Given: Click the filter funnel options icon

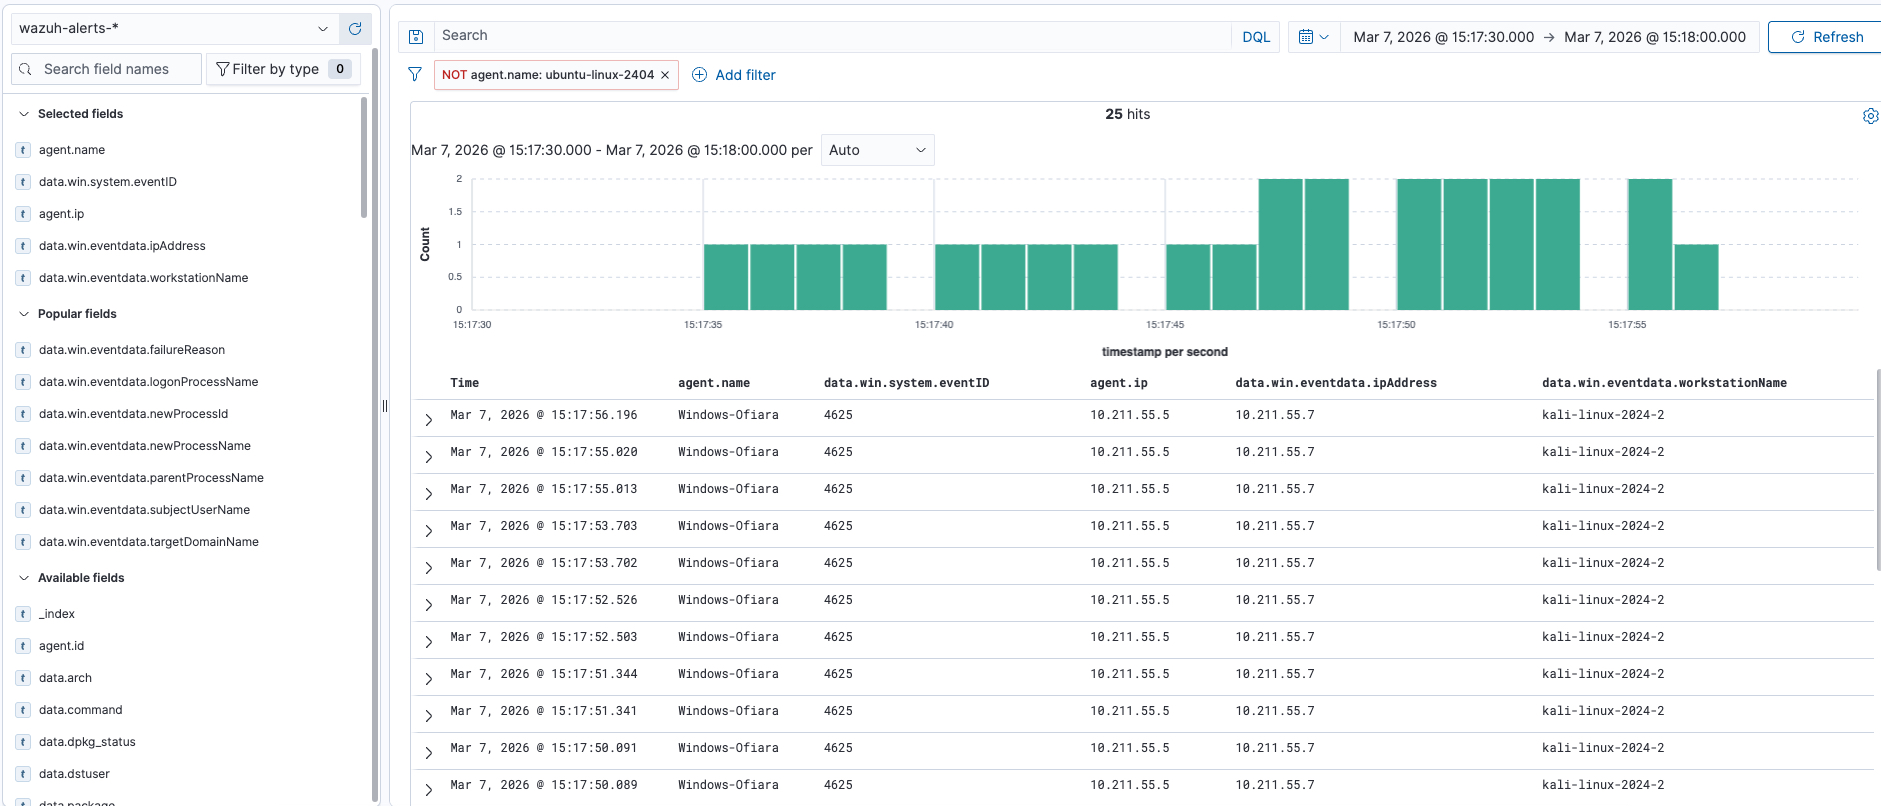Looking at the screenshot, I should coord(415,74).
